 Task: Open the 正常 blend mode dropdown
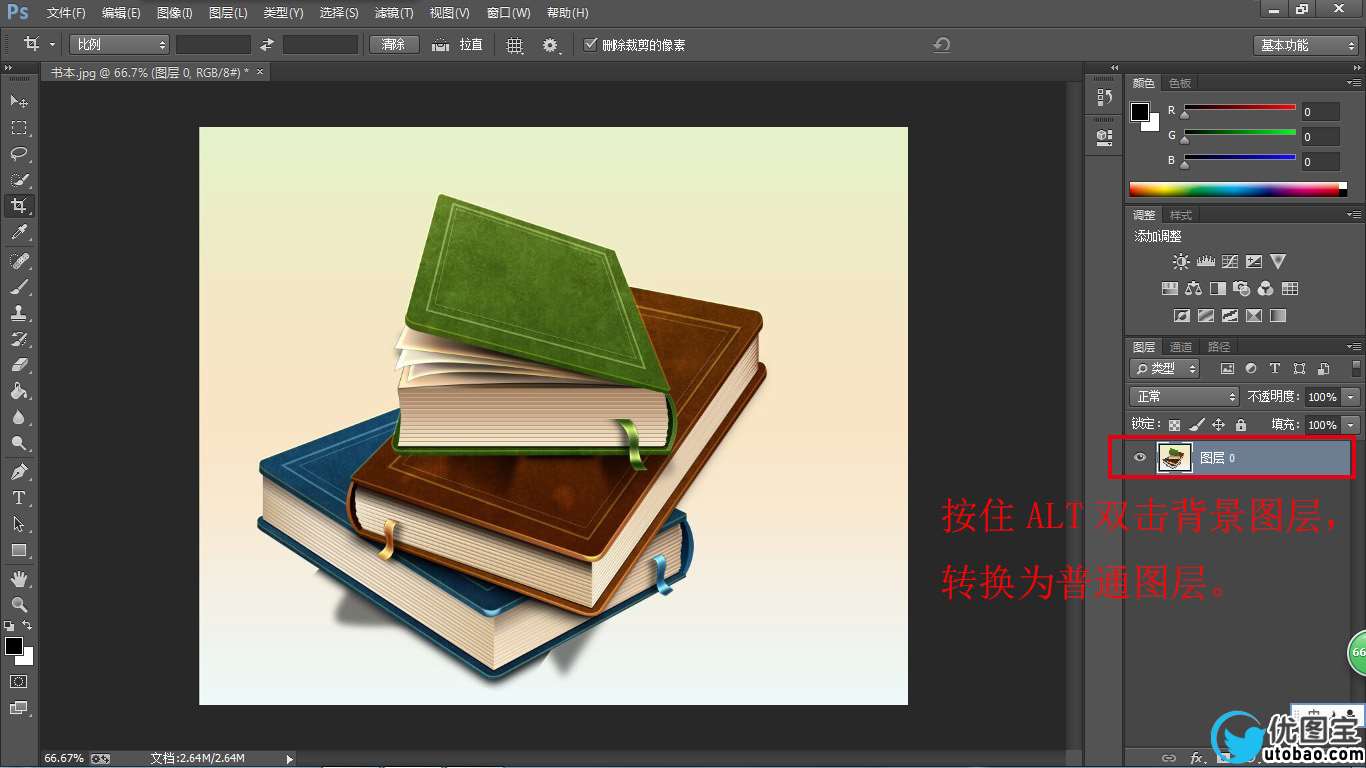1184,397
